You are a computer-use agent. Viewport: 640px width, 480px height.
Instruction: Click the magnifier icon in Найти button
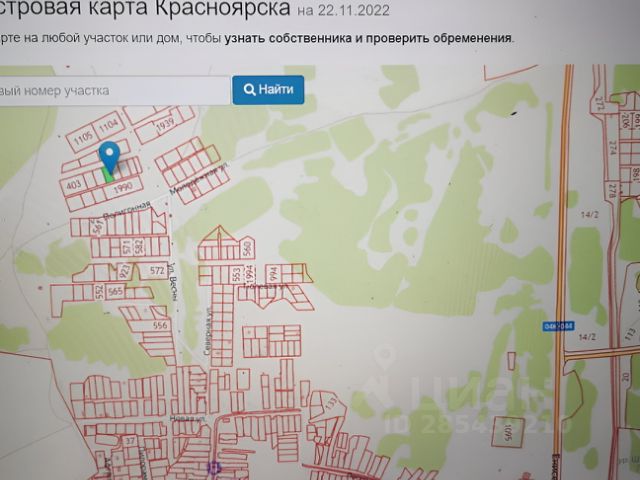tap(249, 90)
